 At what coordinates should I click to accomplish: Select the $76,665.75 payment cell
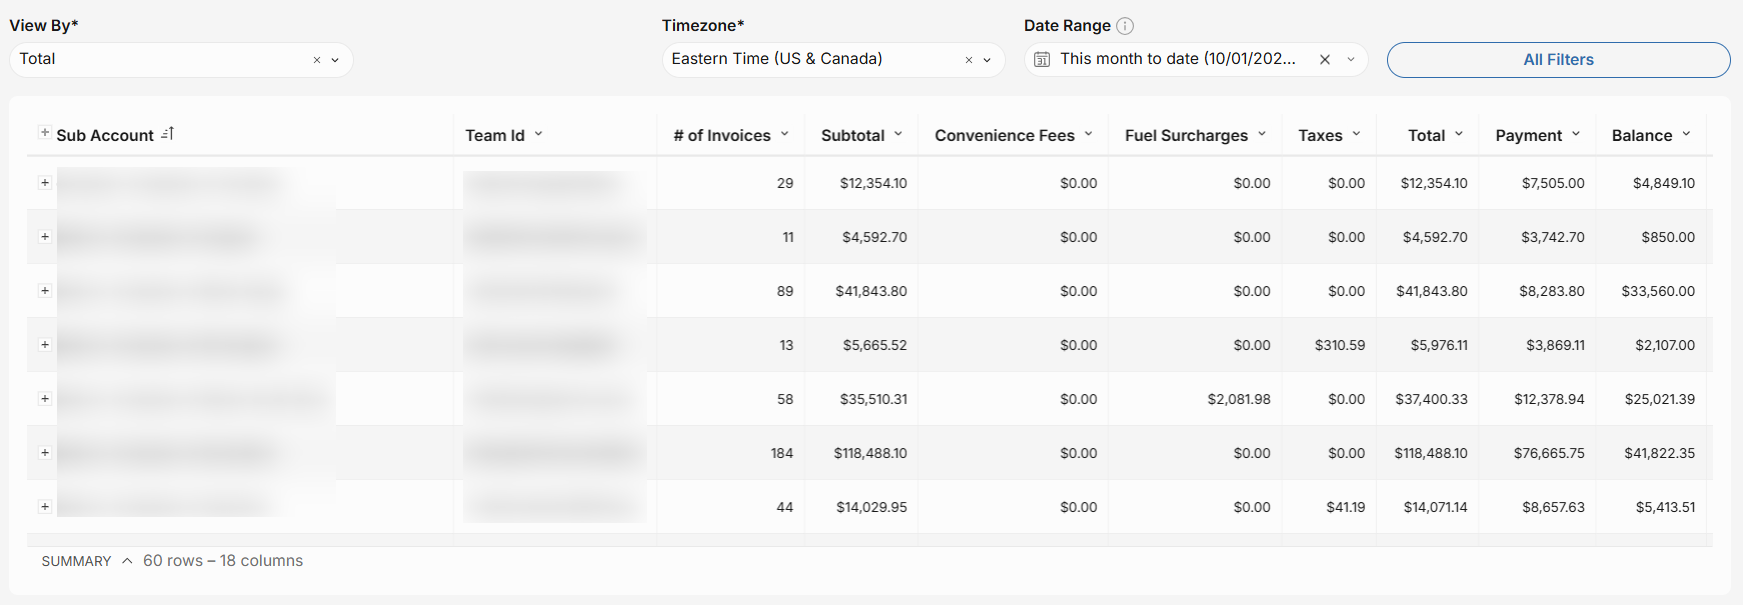tap(1549, 454)
